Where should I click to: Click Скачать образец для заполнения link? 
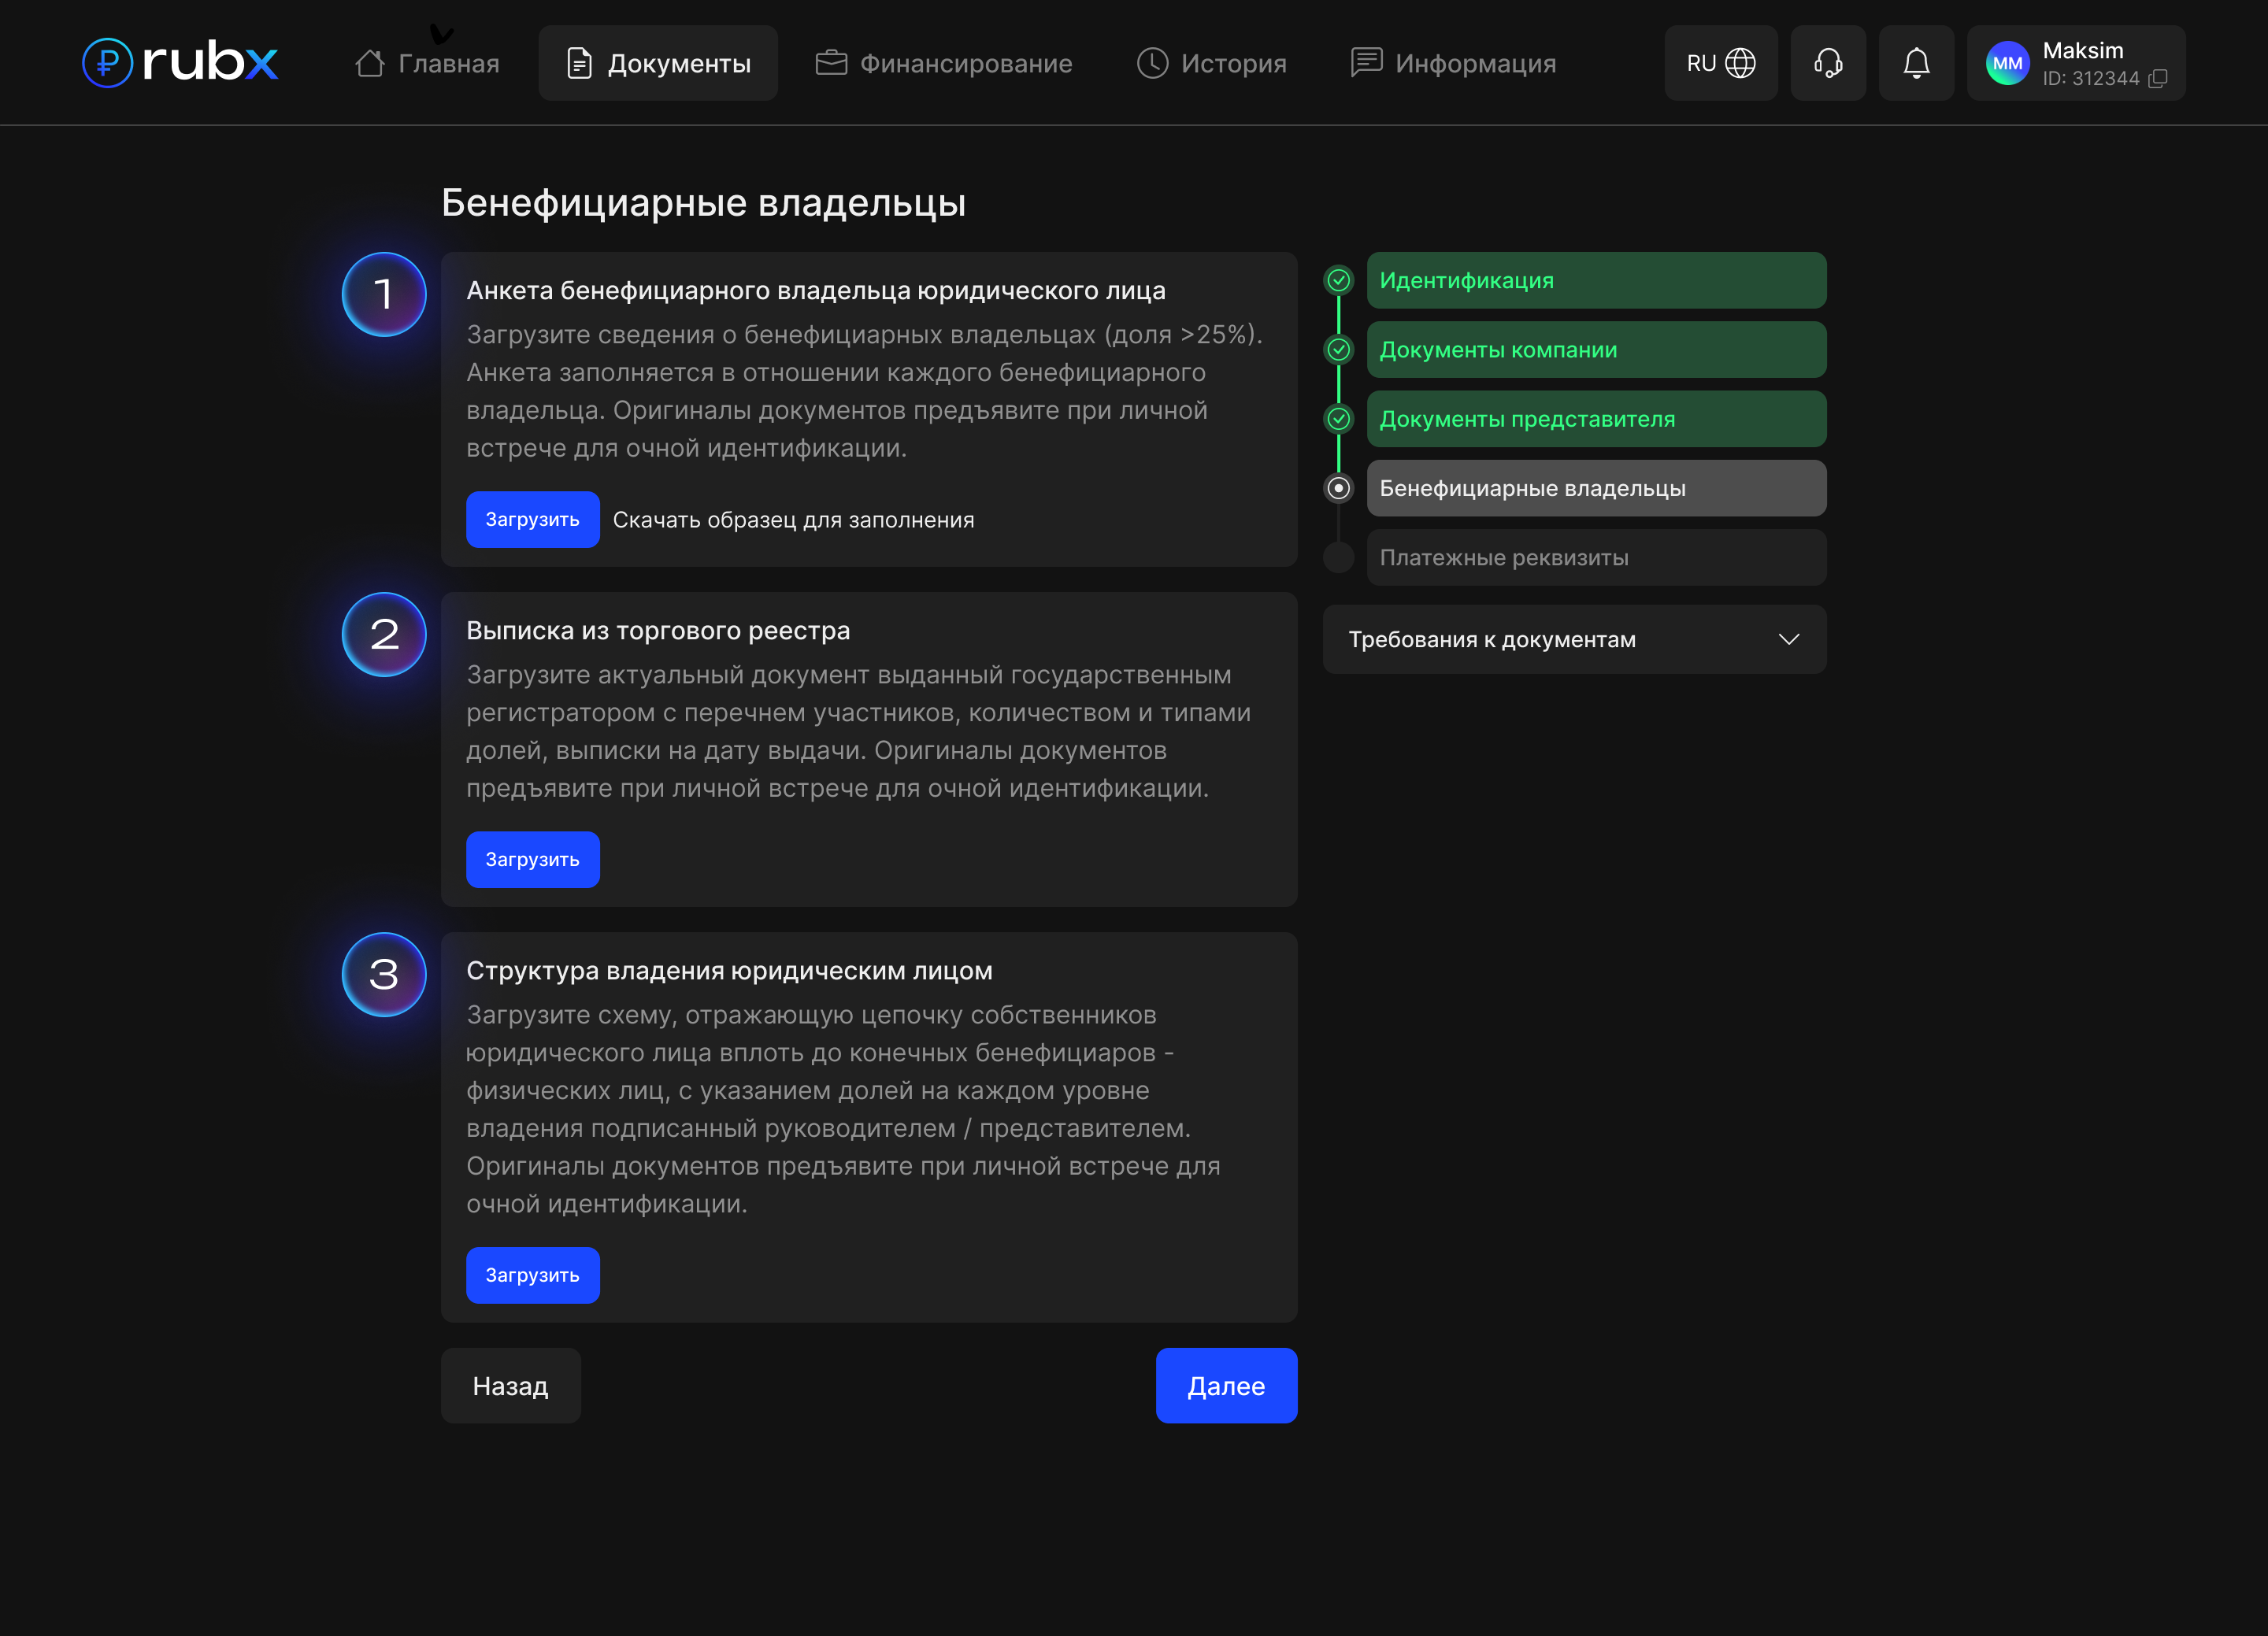(x=793, y=520)
